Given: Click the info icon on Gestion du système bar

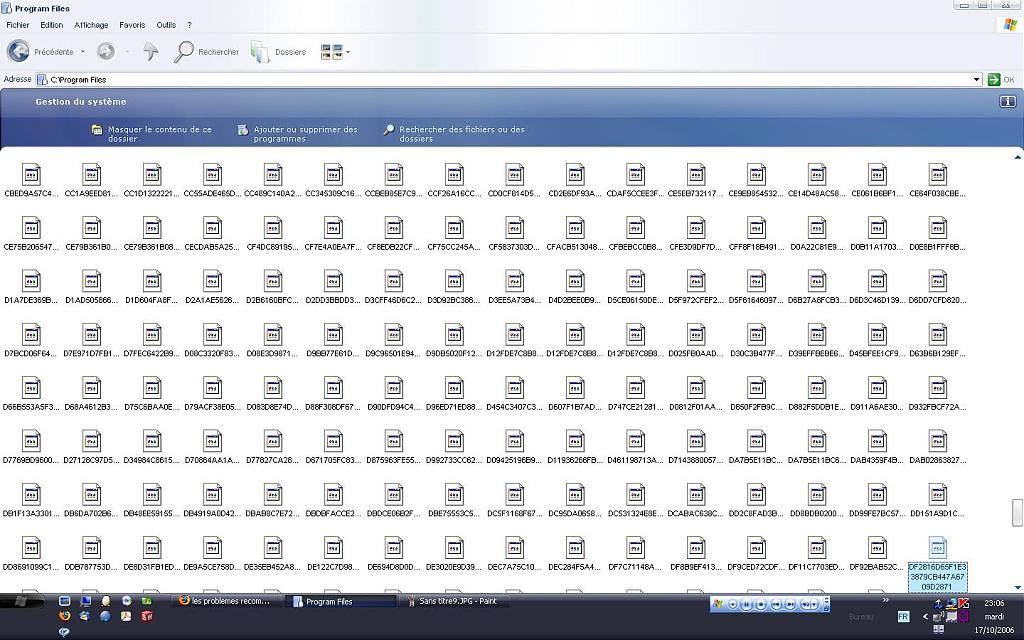Looking at the screenshot, I should [1008, 101].
